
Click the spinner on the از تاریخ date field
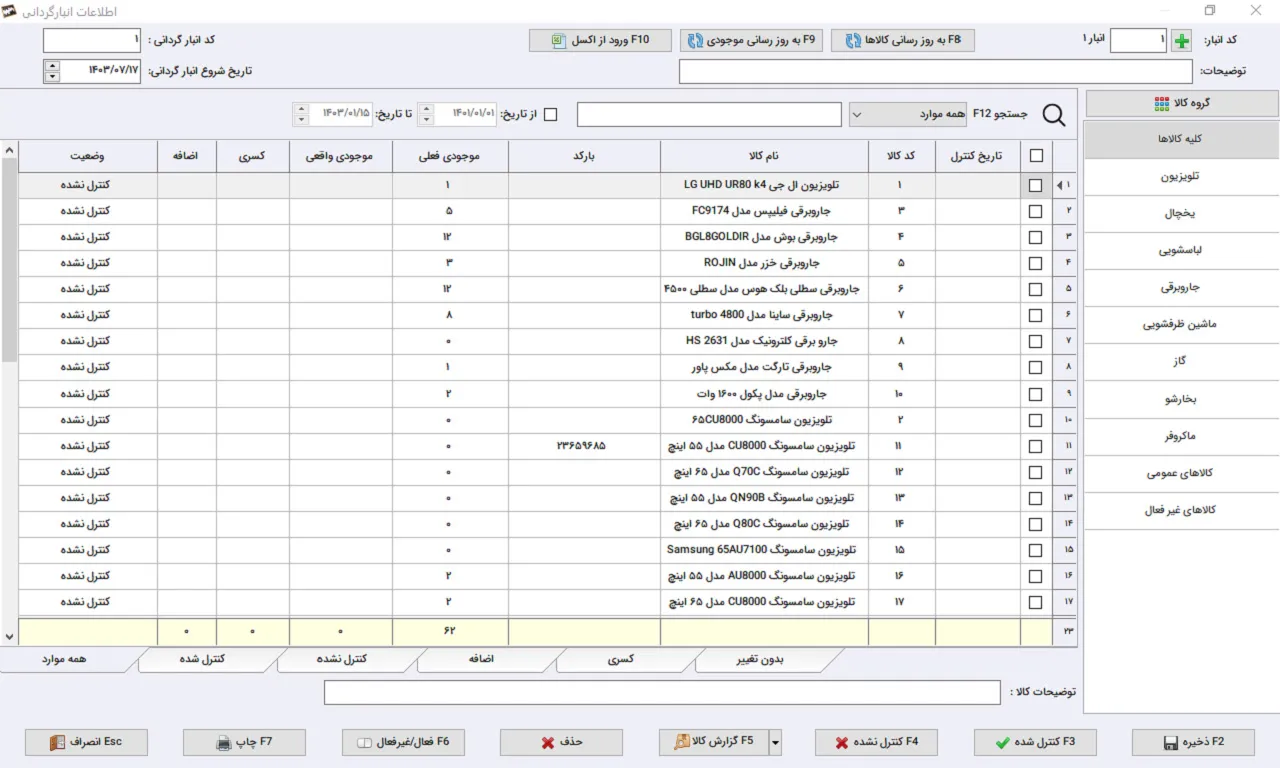[x=425, y=115]
